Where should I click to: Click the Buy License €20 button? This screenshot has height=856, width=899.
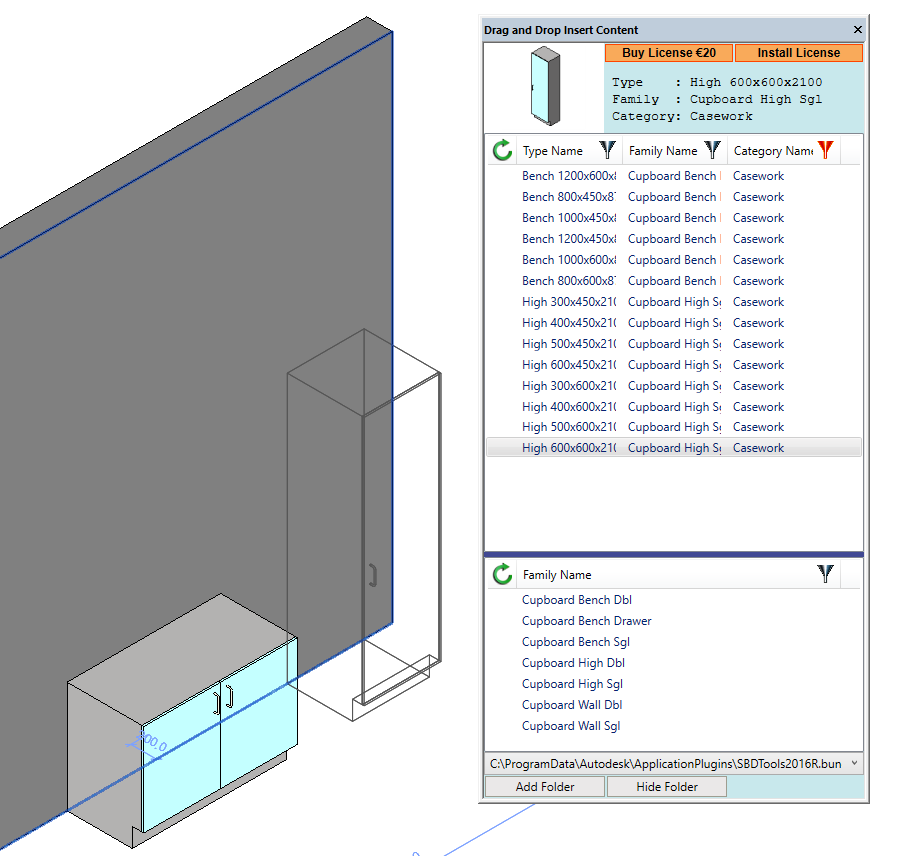coord(668,52)
